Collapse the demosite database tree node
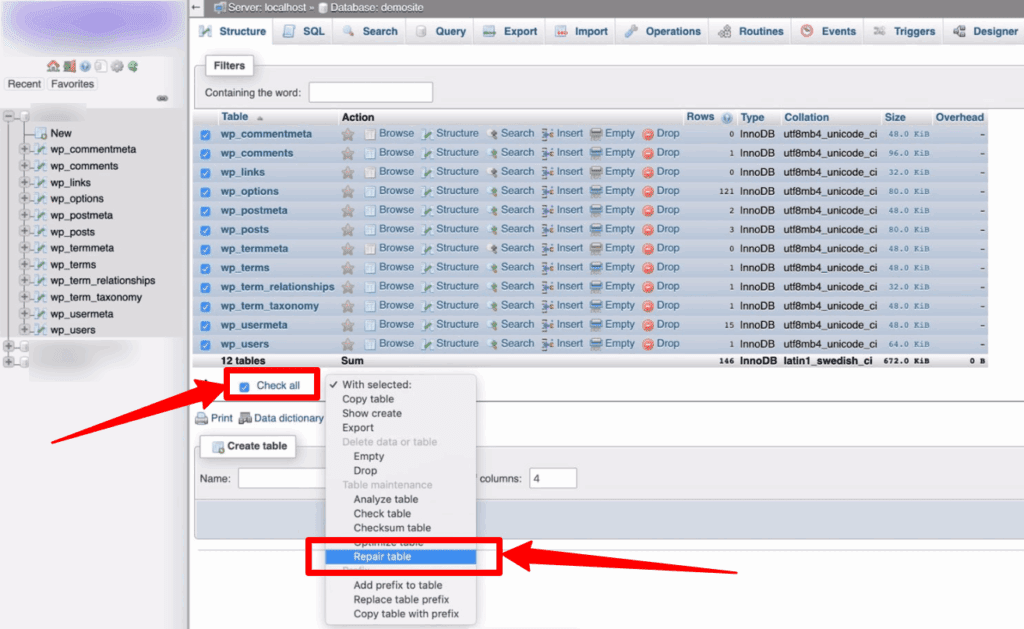1024x629 pixels. [8, 116]
